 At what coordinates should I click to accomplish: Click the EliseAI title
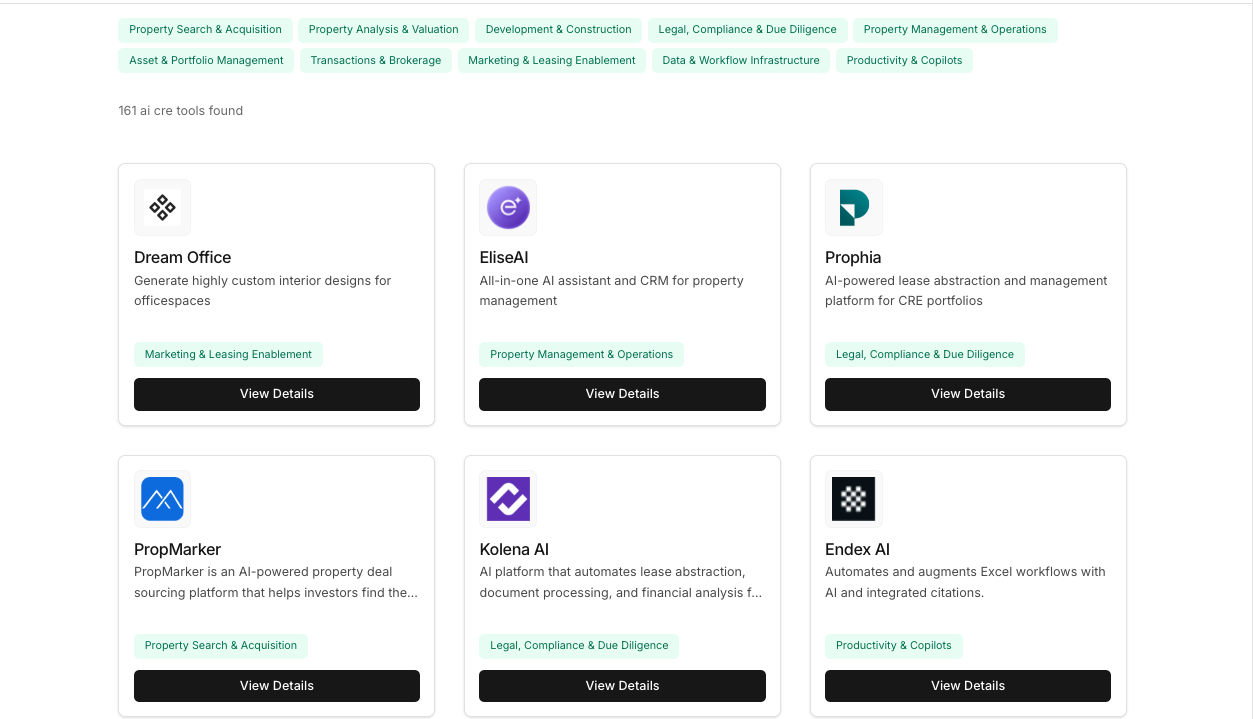(504, 258)
